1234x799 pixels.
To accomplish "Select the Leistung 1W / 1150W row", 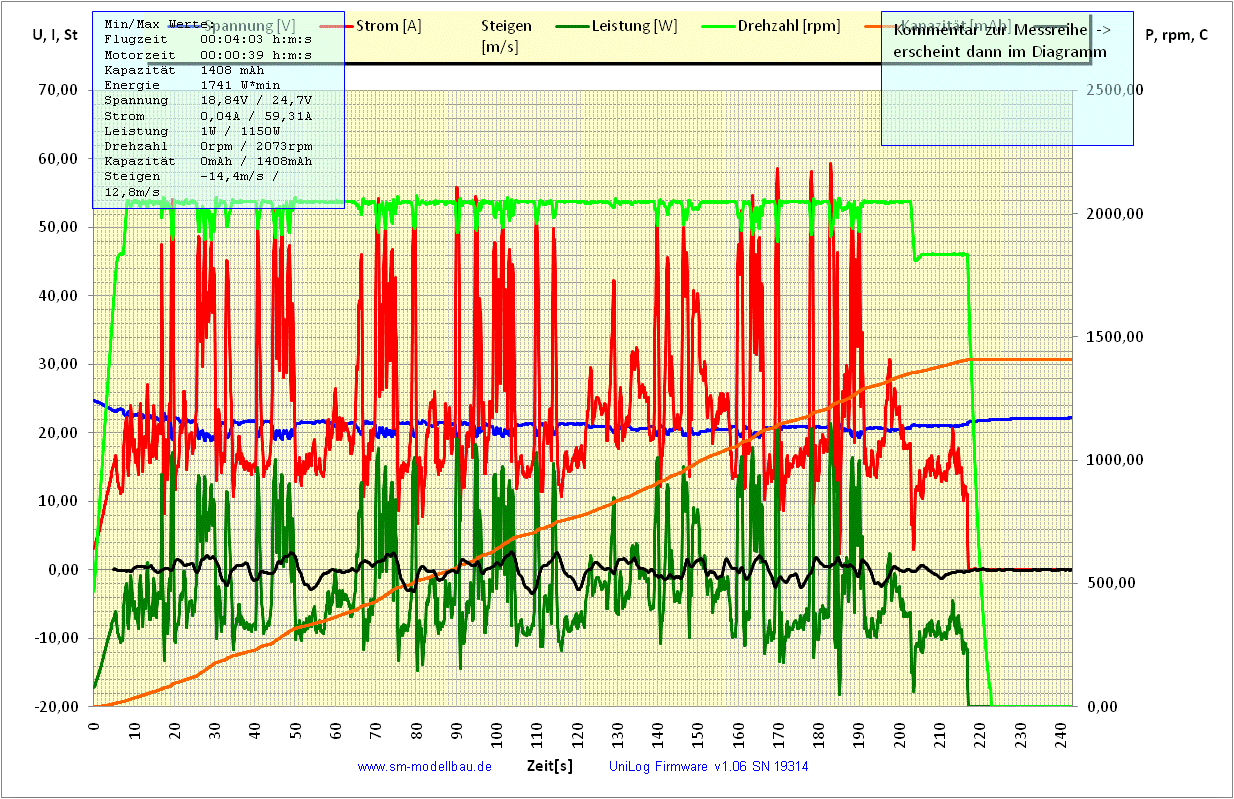I will [192, 131].
